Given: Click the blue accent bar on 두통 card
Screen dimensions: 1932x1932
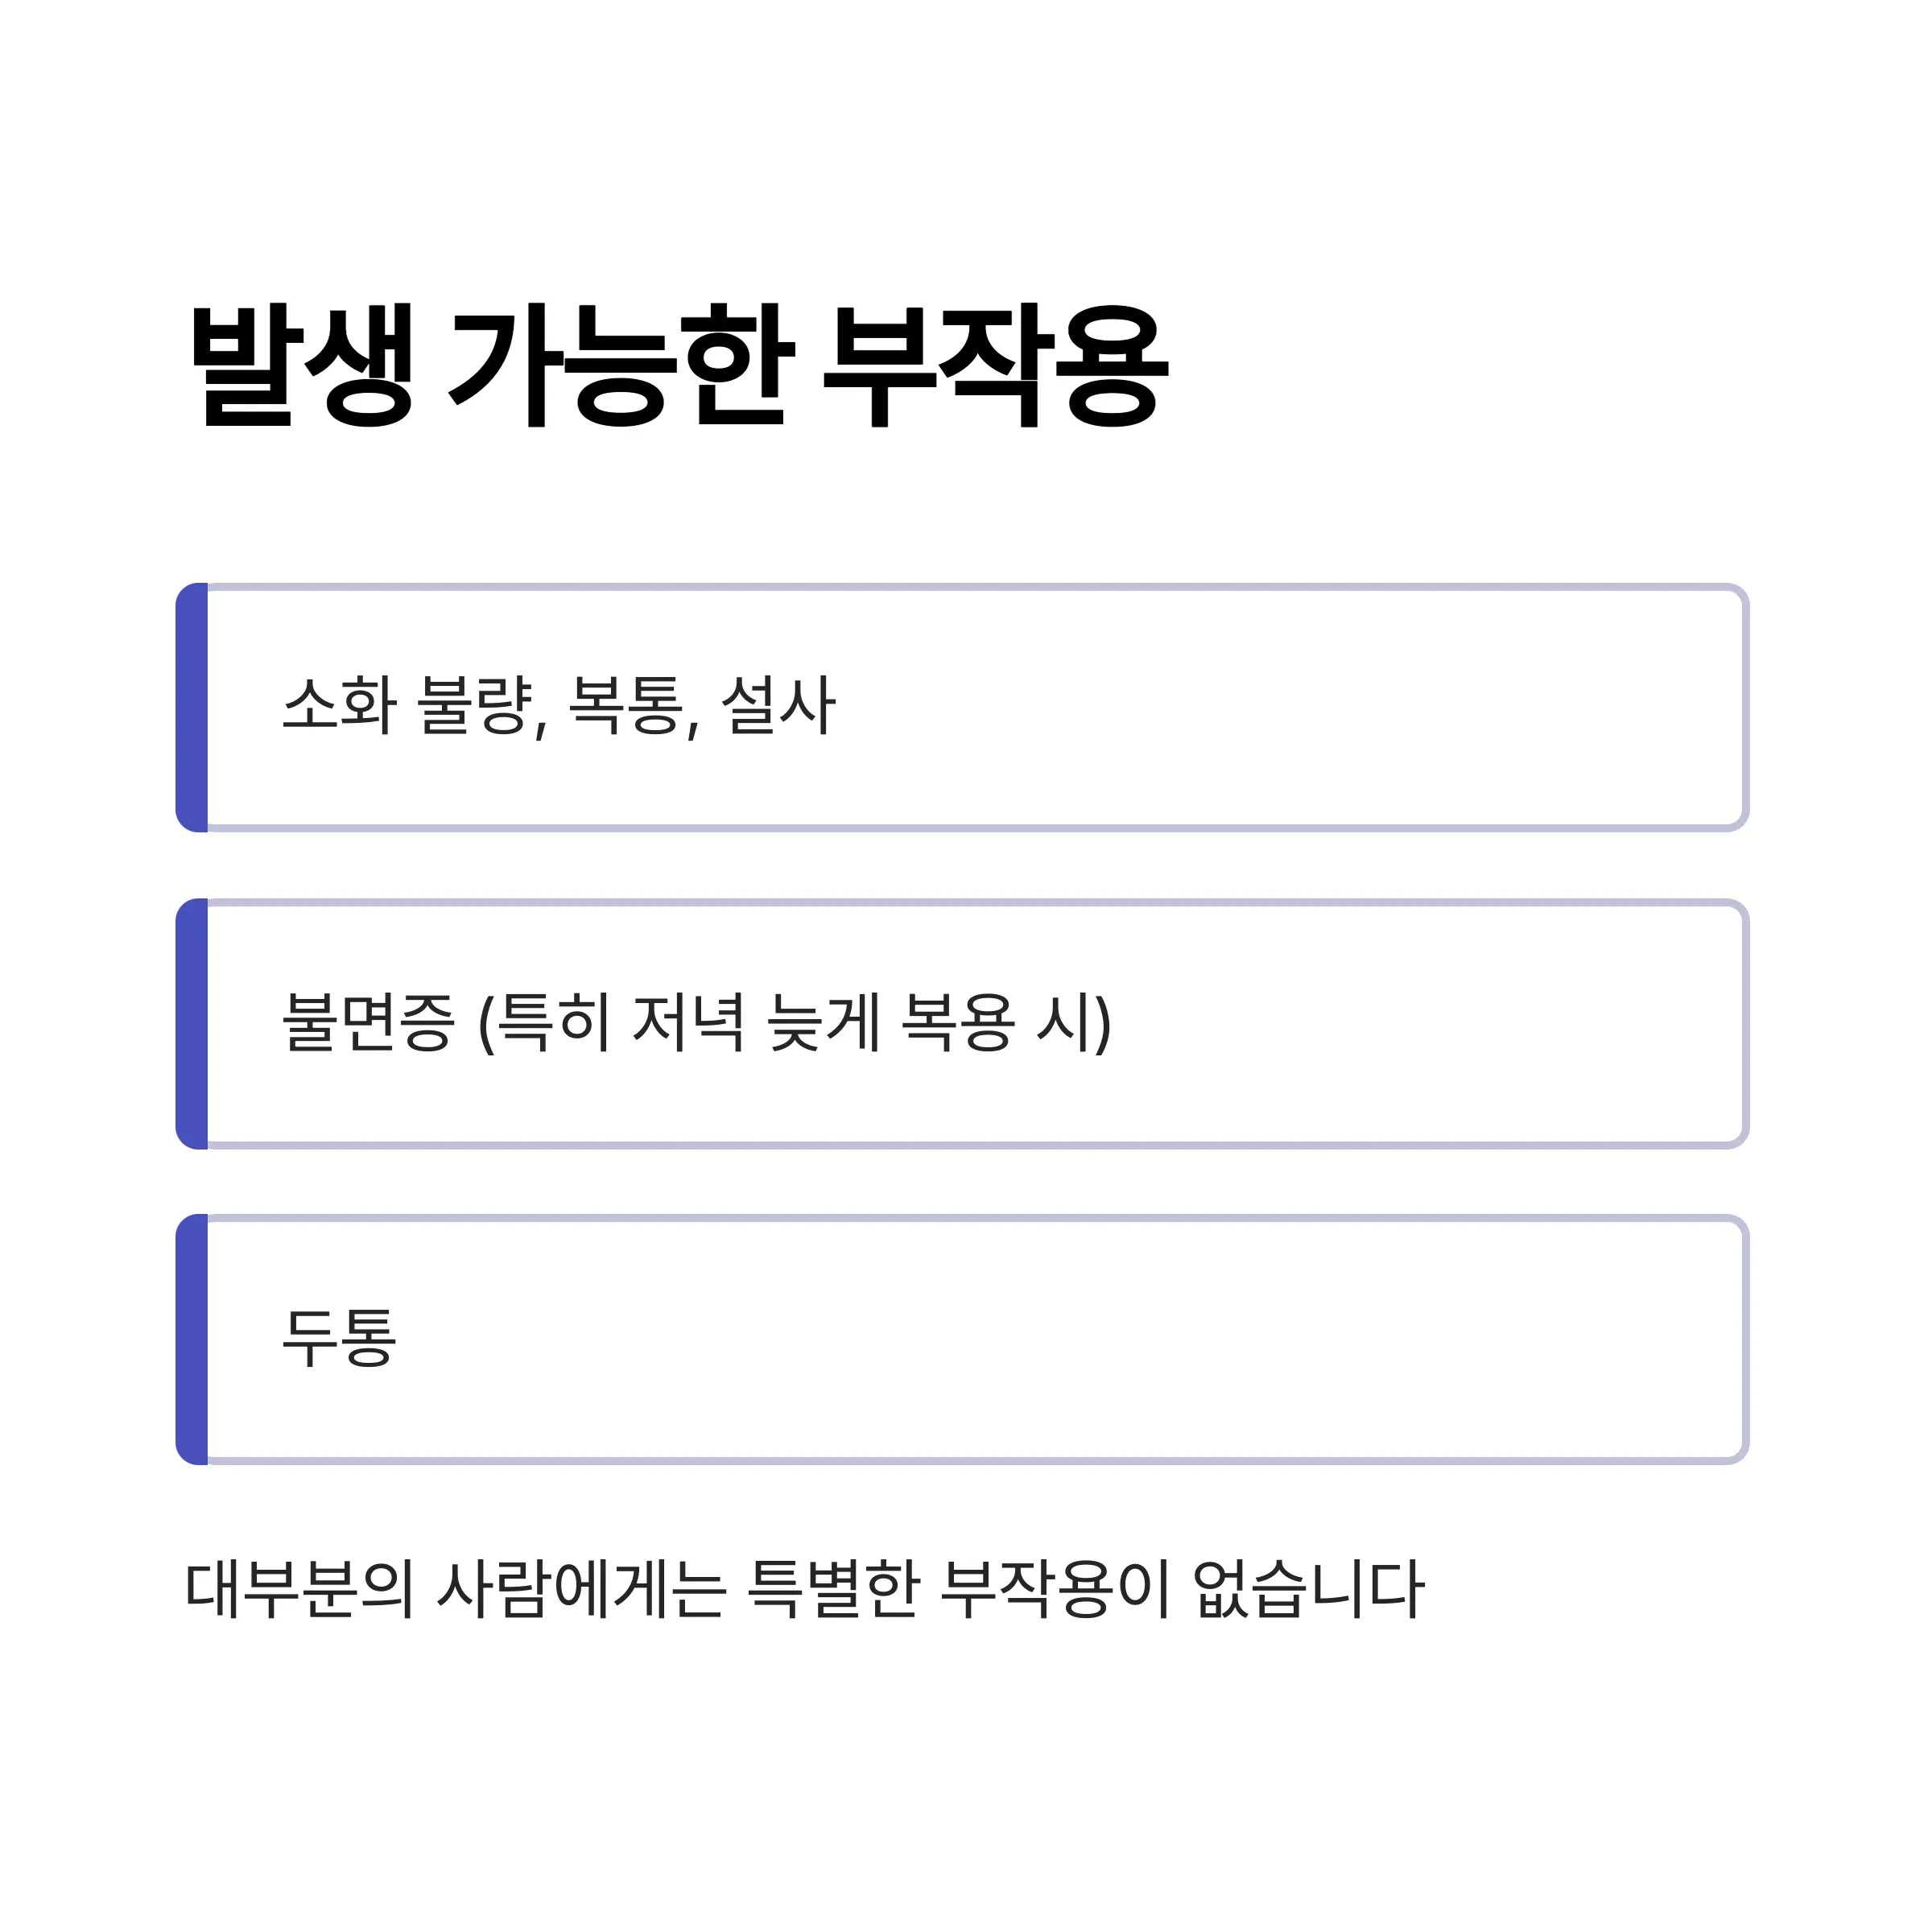Looking at the screenshot, I should pyautogui.click(x=192, y=1339).
